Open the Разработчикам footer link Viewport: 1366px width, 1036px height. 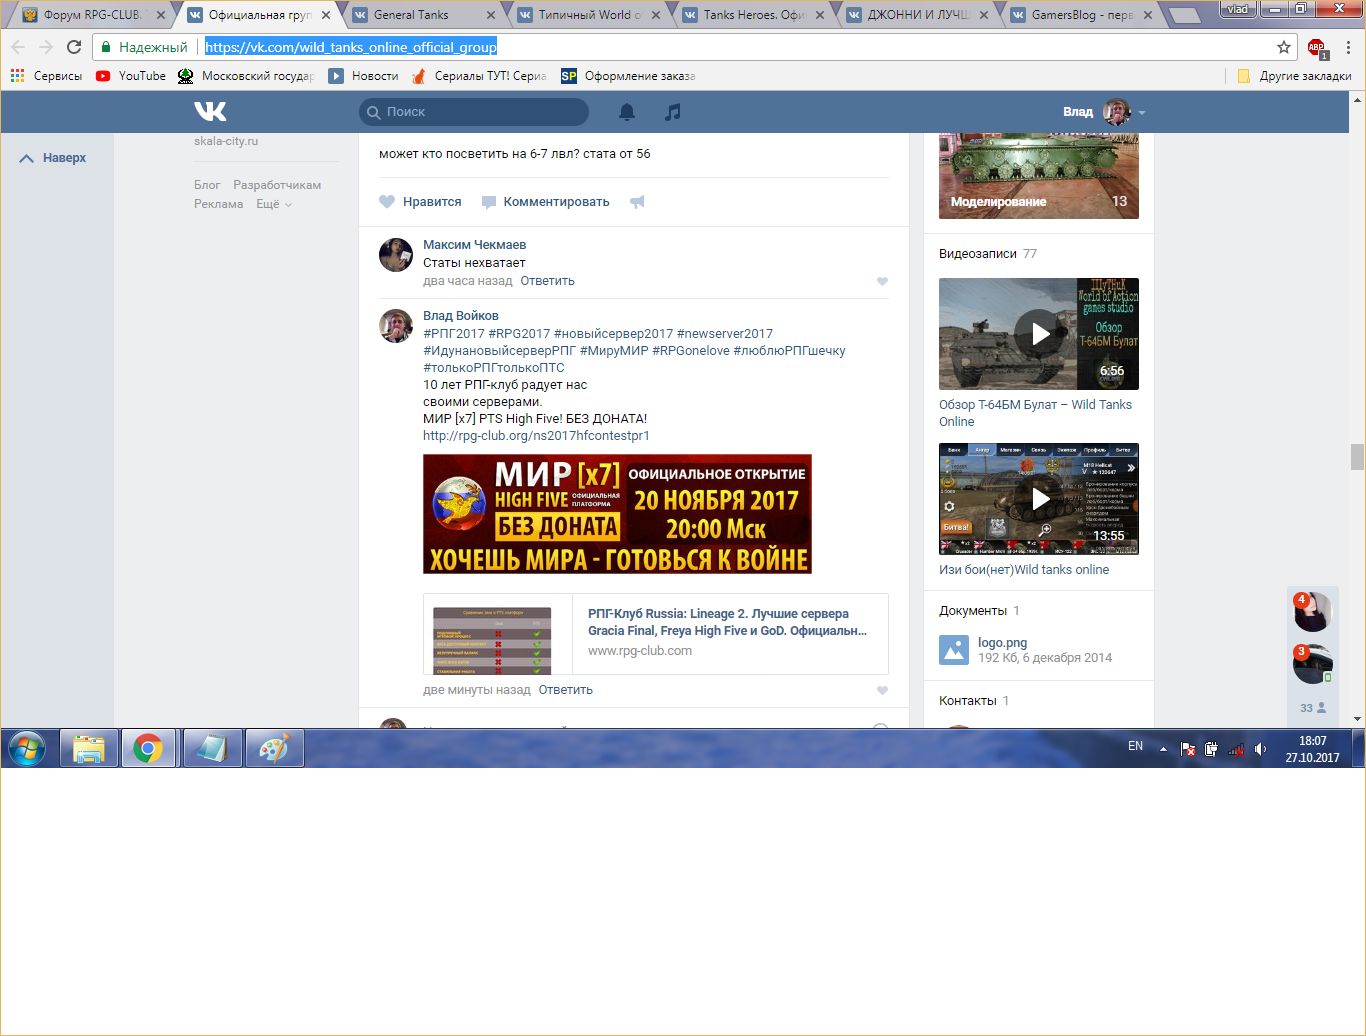point(277,185)
